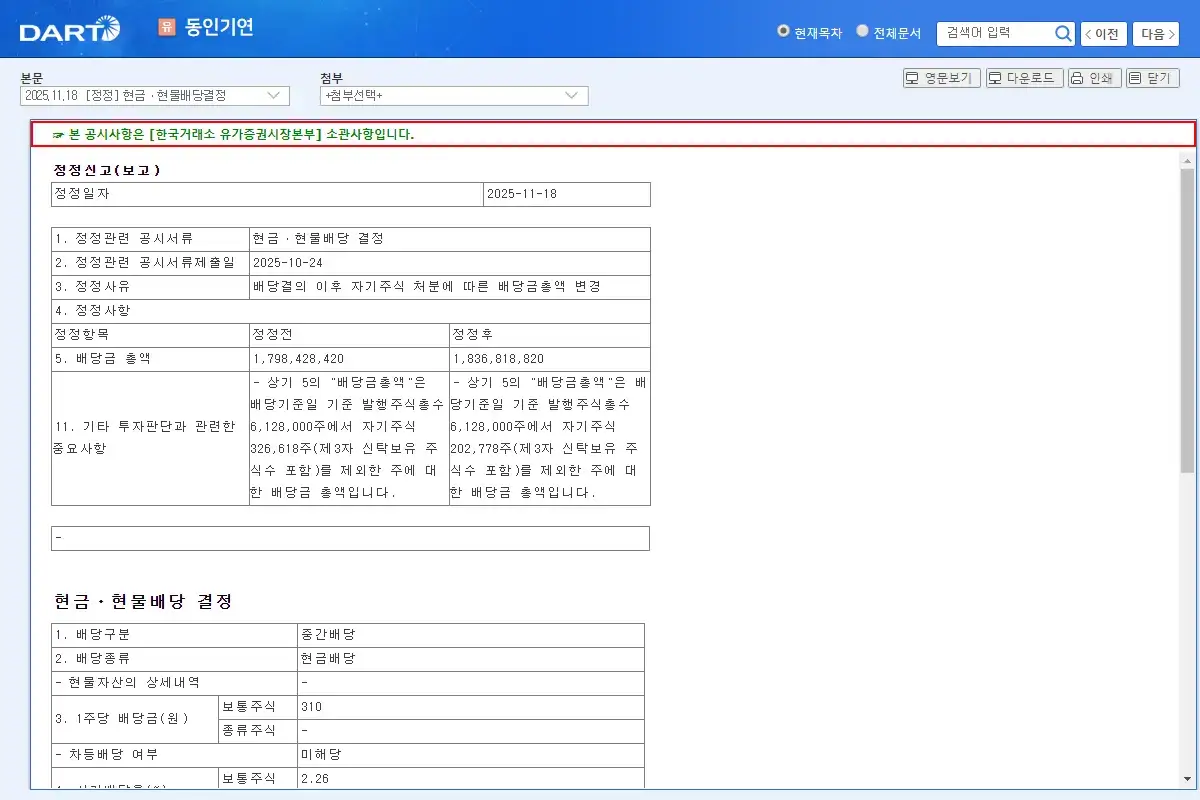Go to next result with 다음
Viewport: 1200px width, 800px height.
click(1156, 34)
